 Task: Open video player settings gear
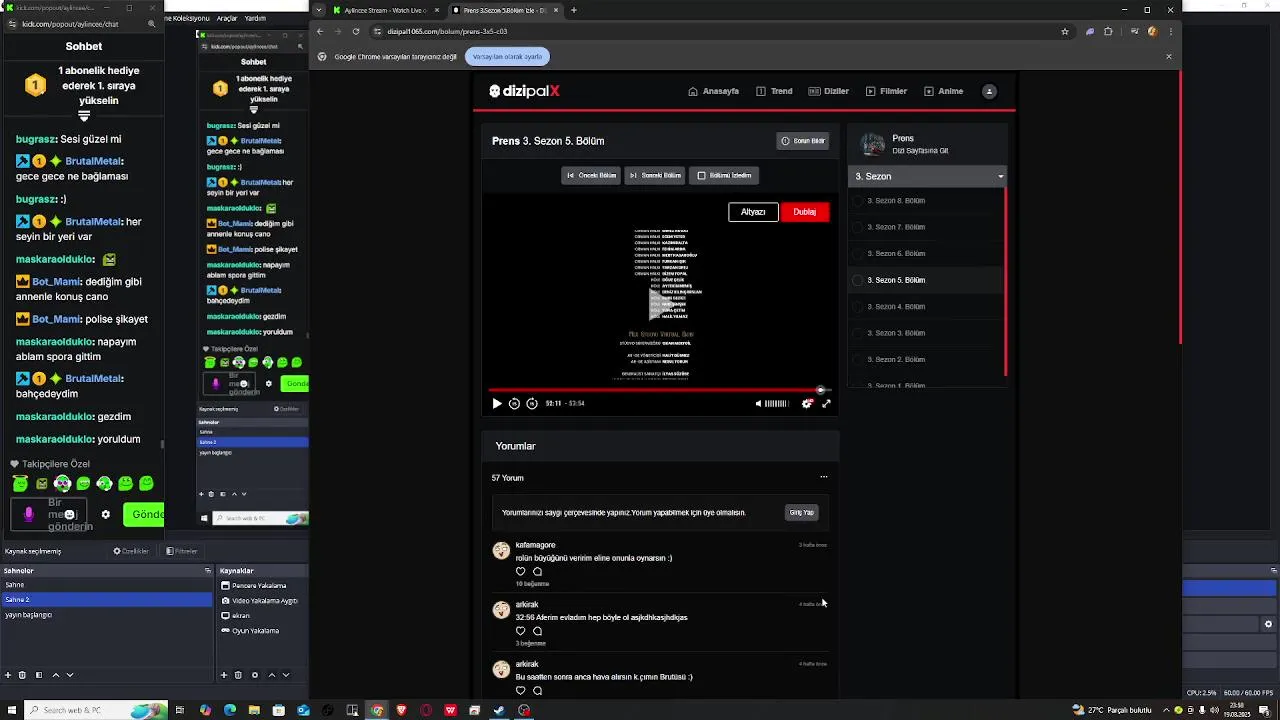tap(807, 404)
